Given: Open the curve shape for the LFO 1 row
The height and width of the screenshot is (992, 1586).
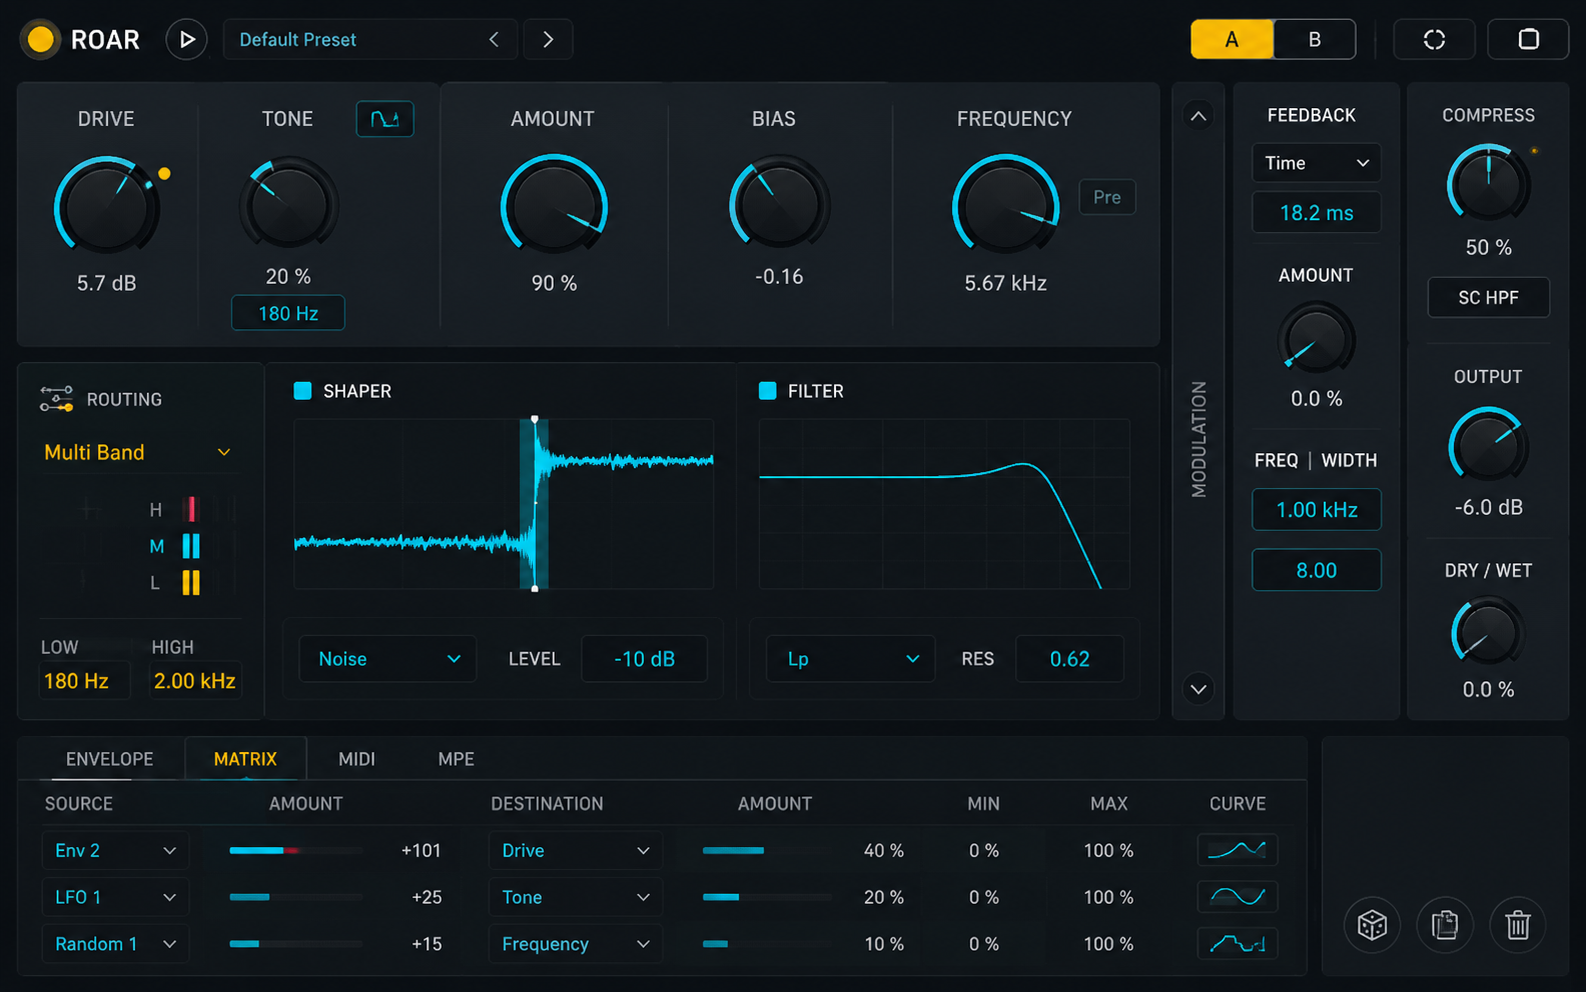Looking at the screenshot, I should [1237, 897].
